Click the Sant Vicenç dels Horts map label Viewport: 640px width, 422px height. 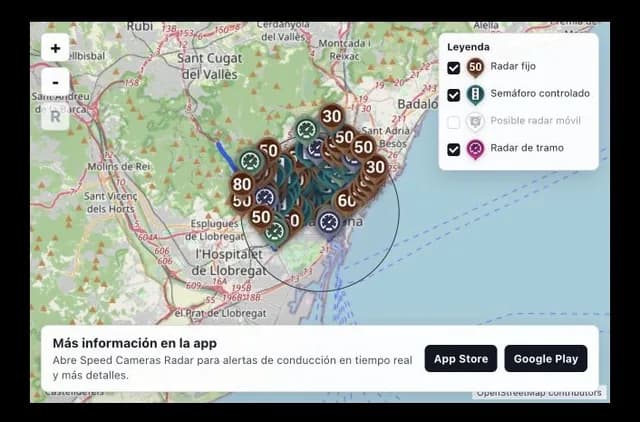point(111,202)
